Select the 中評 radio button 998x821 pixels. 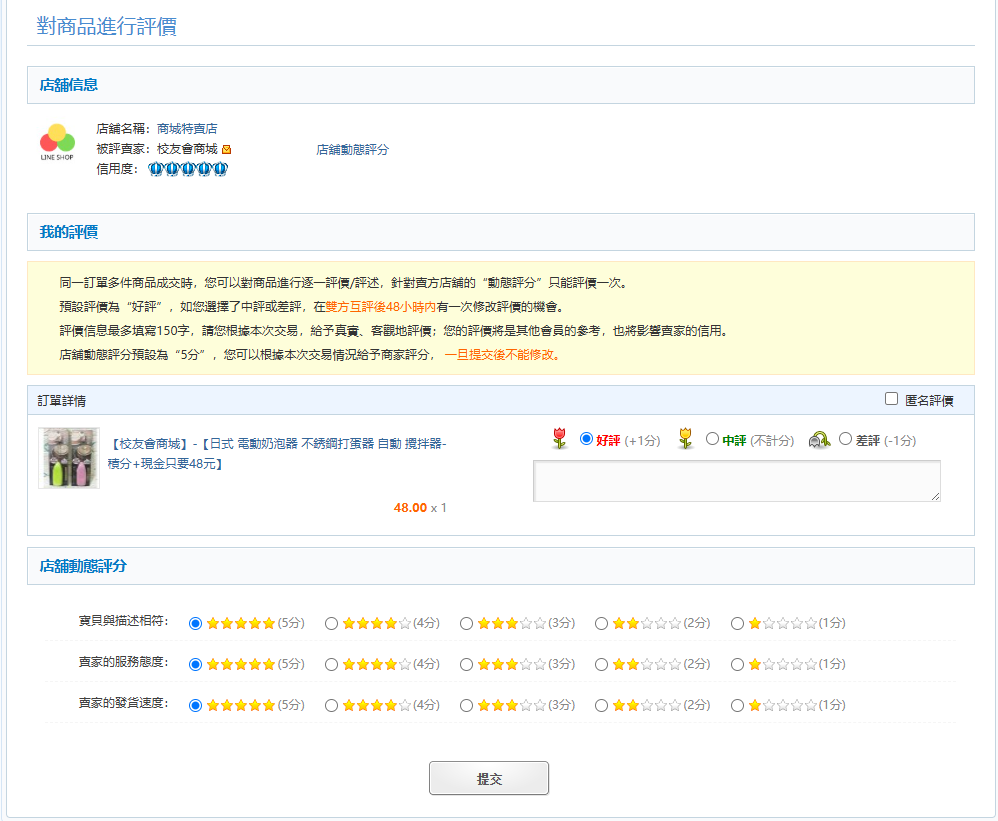click(x=712, y=439)
